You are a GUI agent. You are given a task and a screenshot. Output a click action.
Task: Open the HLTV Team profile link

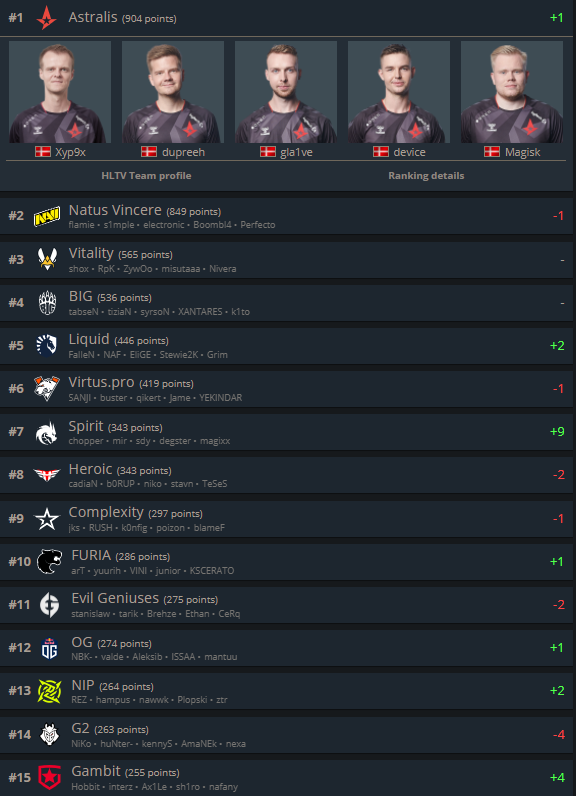146,176
